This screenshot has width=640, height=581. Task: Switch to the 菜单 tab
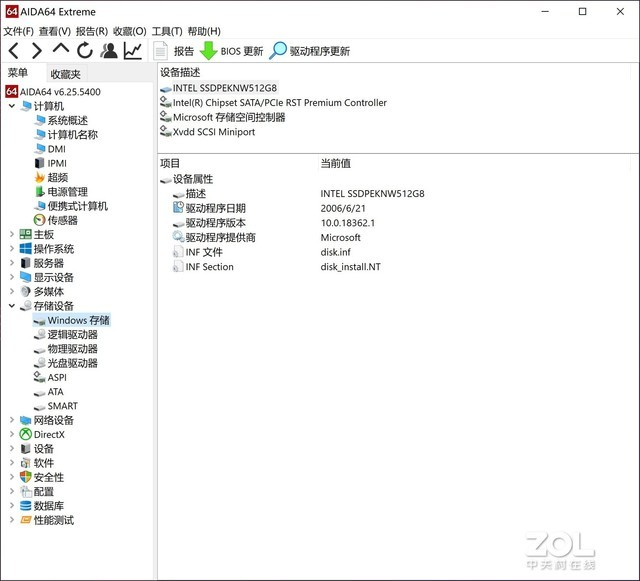[x=18, y=73]
